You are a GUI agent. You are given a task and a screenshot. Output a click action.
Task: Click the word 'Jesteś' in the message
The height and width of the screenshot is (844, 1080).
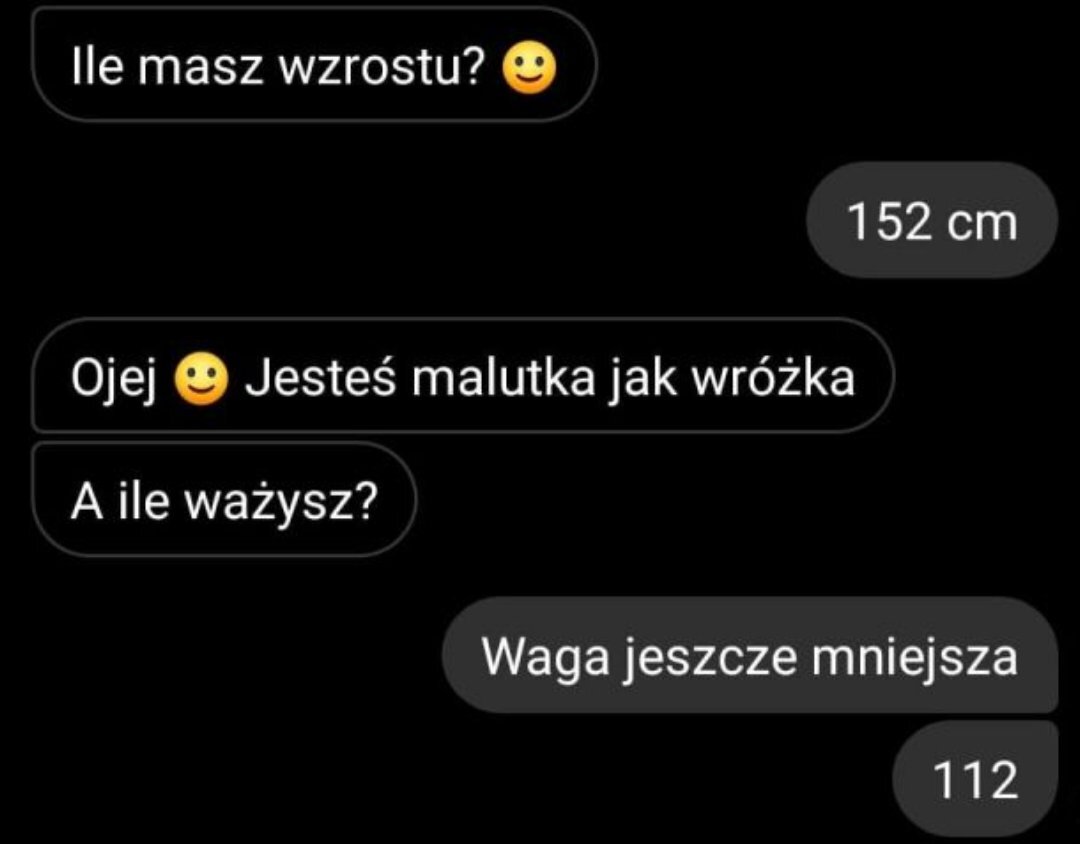(x=320, y=378)
